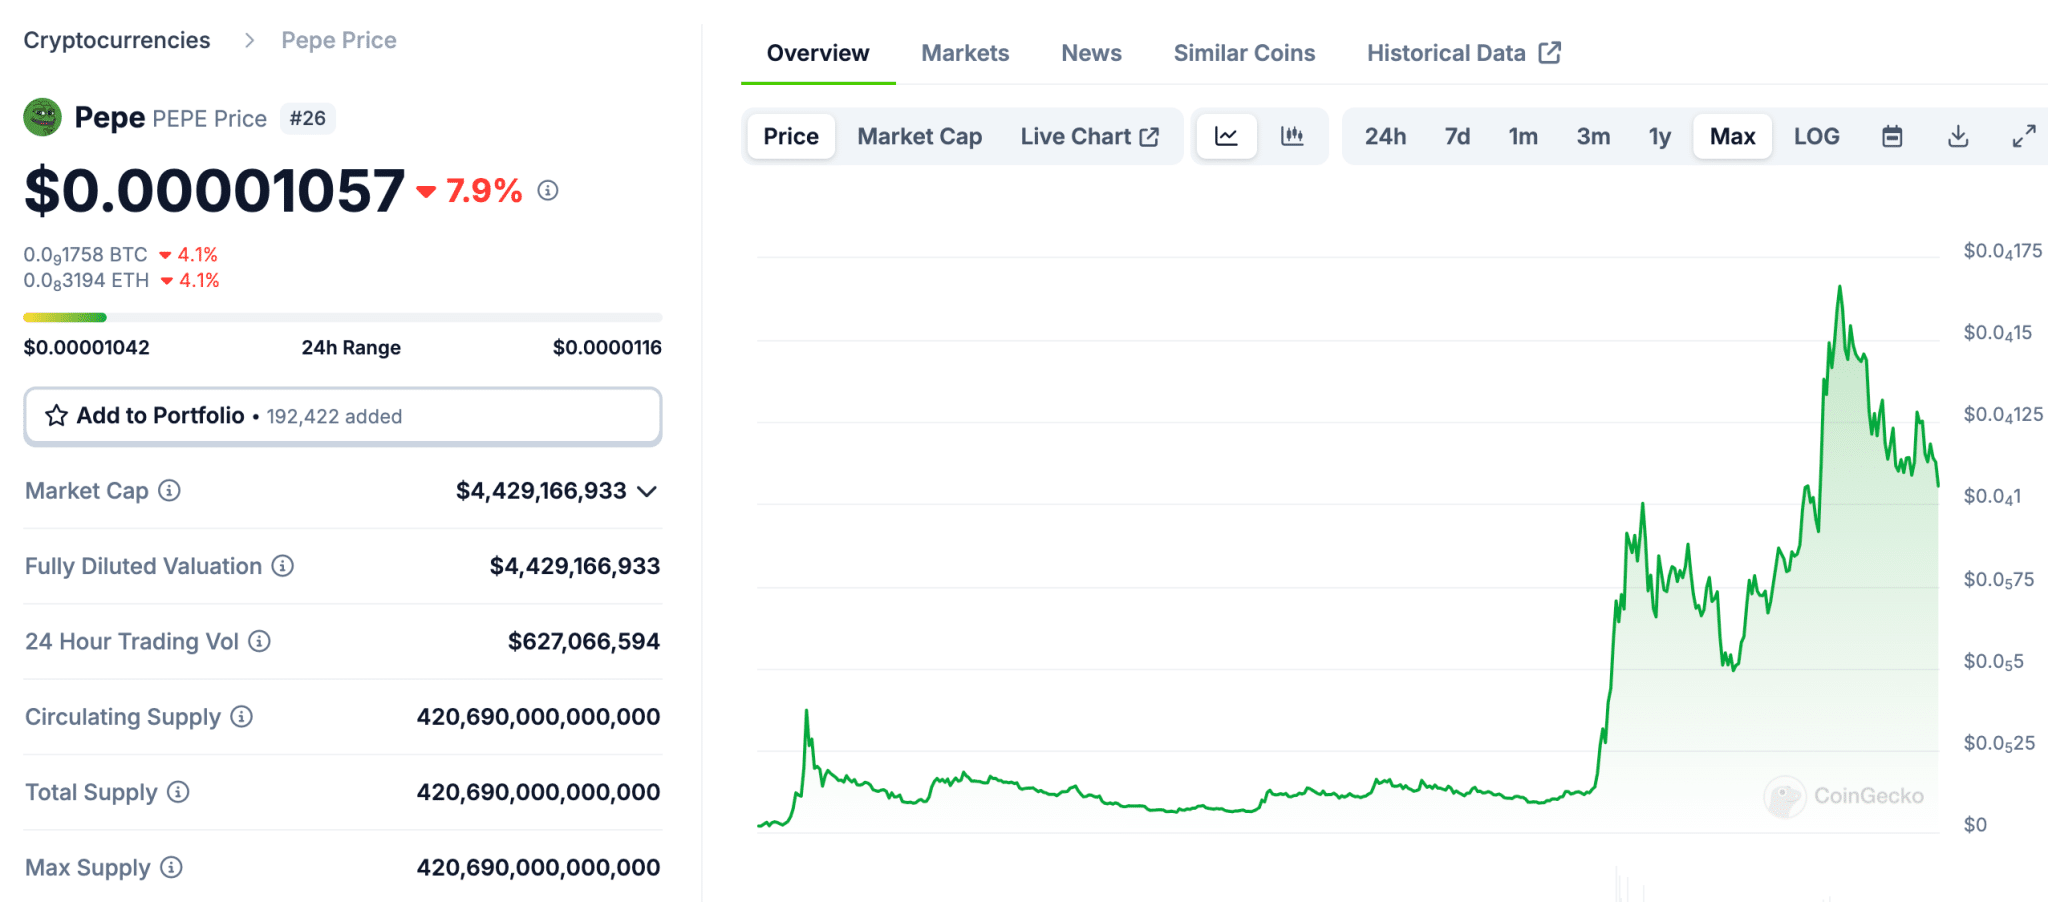This screenshot has height=902, width=2048.
Task: Toggle LOG scale on chart
Action: (1816, 136)
